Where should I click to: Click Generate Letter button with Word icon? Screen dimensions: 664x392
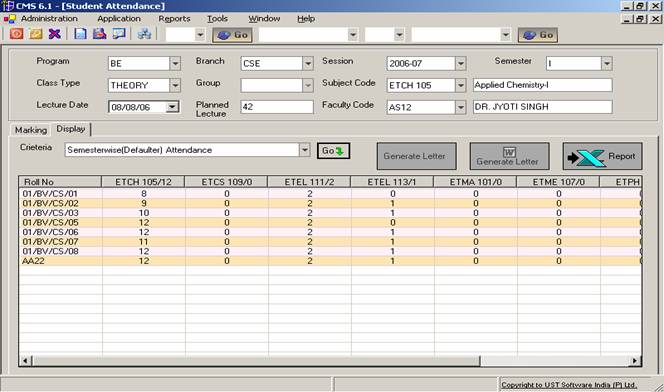tap(509, 156)
